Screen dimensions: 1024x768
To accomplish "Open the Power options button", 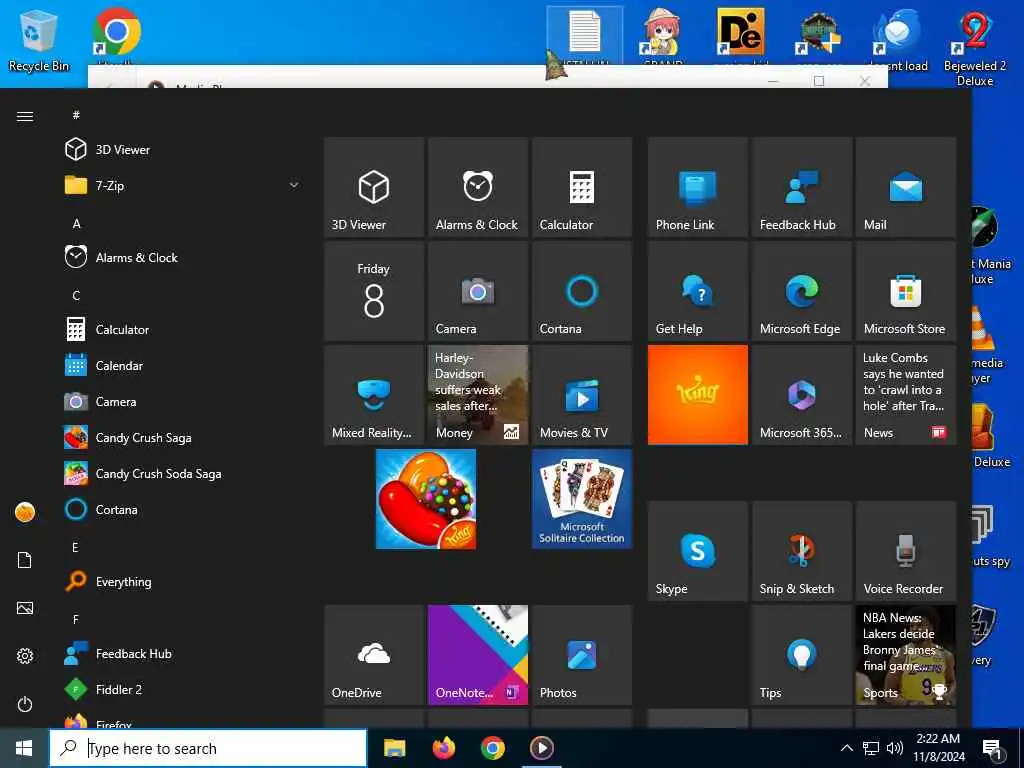I will coord(25,704).
